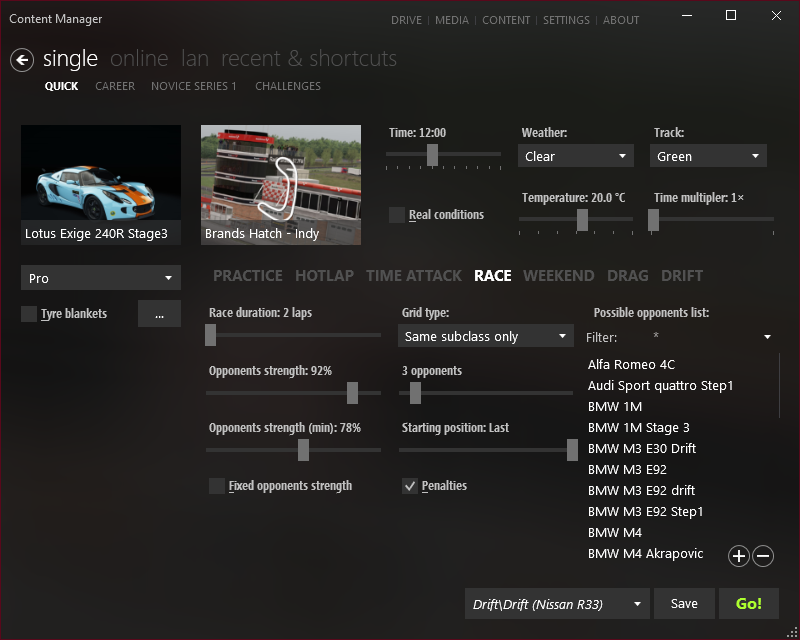Image resolution: width=800 pixels, height=640 pixels.
Task: Click the Go! button
Action: pos(749,604)
